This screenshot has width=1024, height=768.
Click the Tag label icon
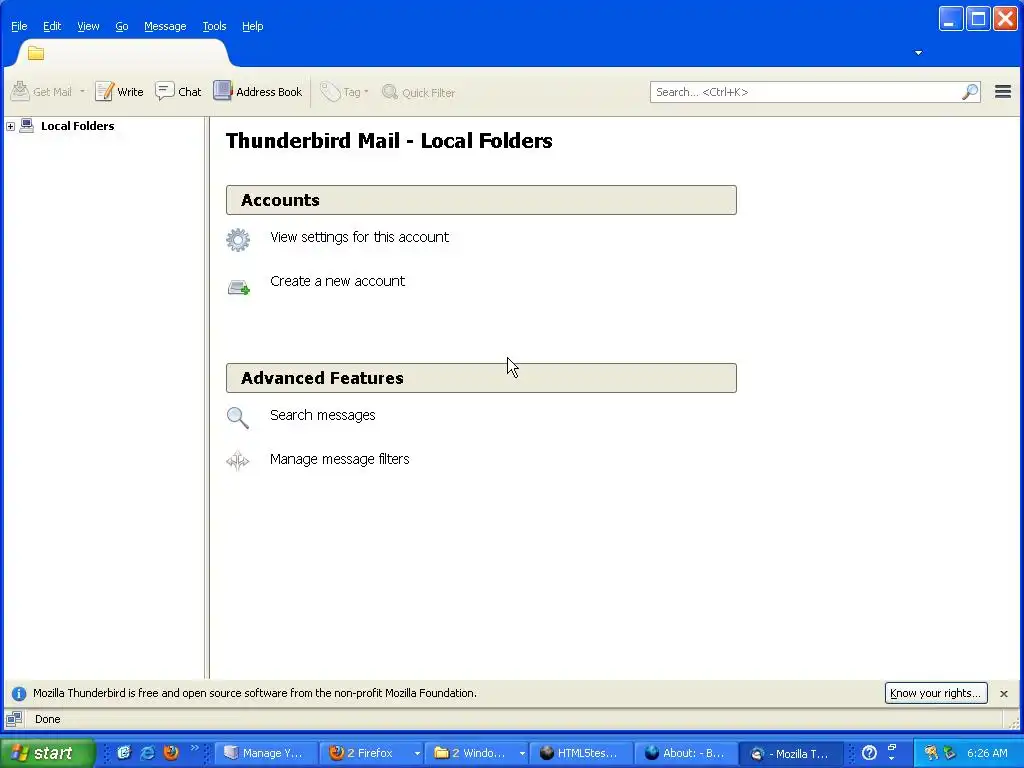pos(330,92)
